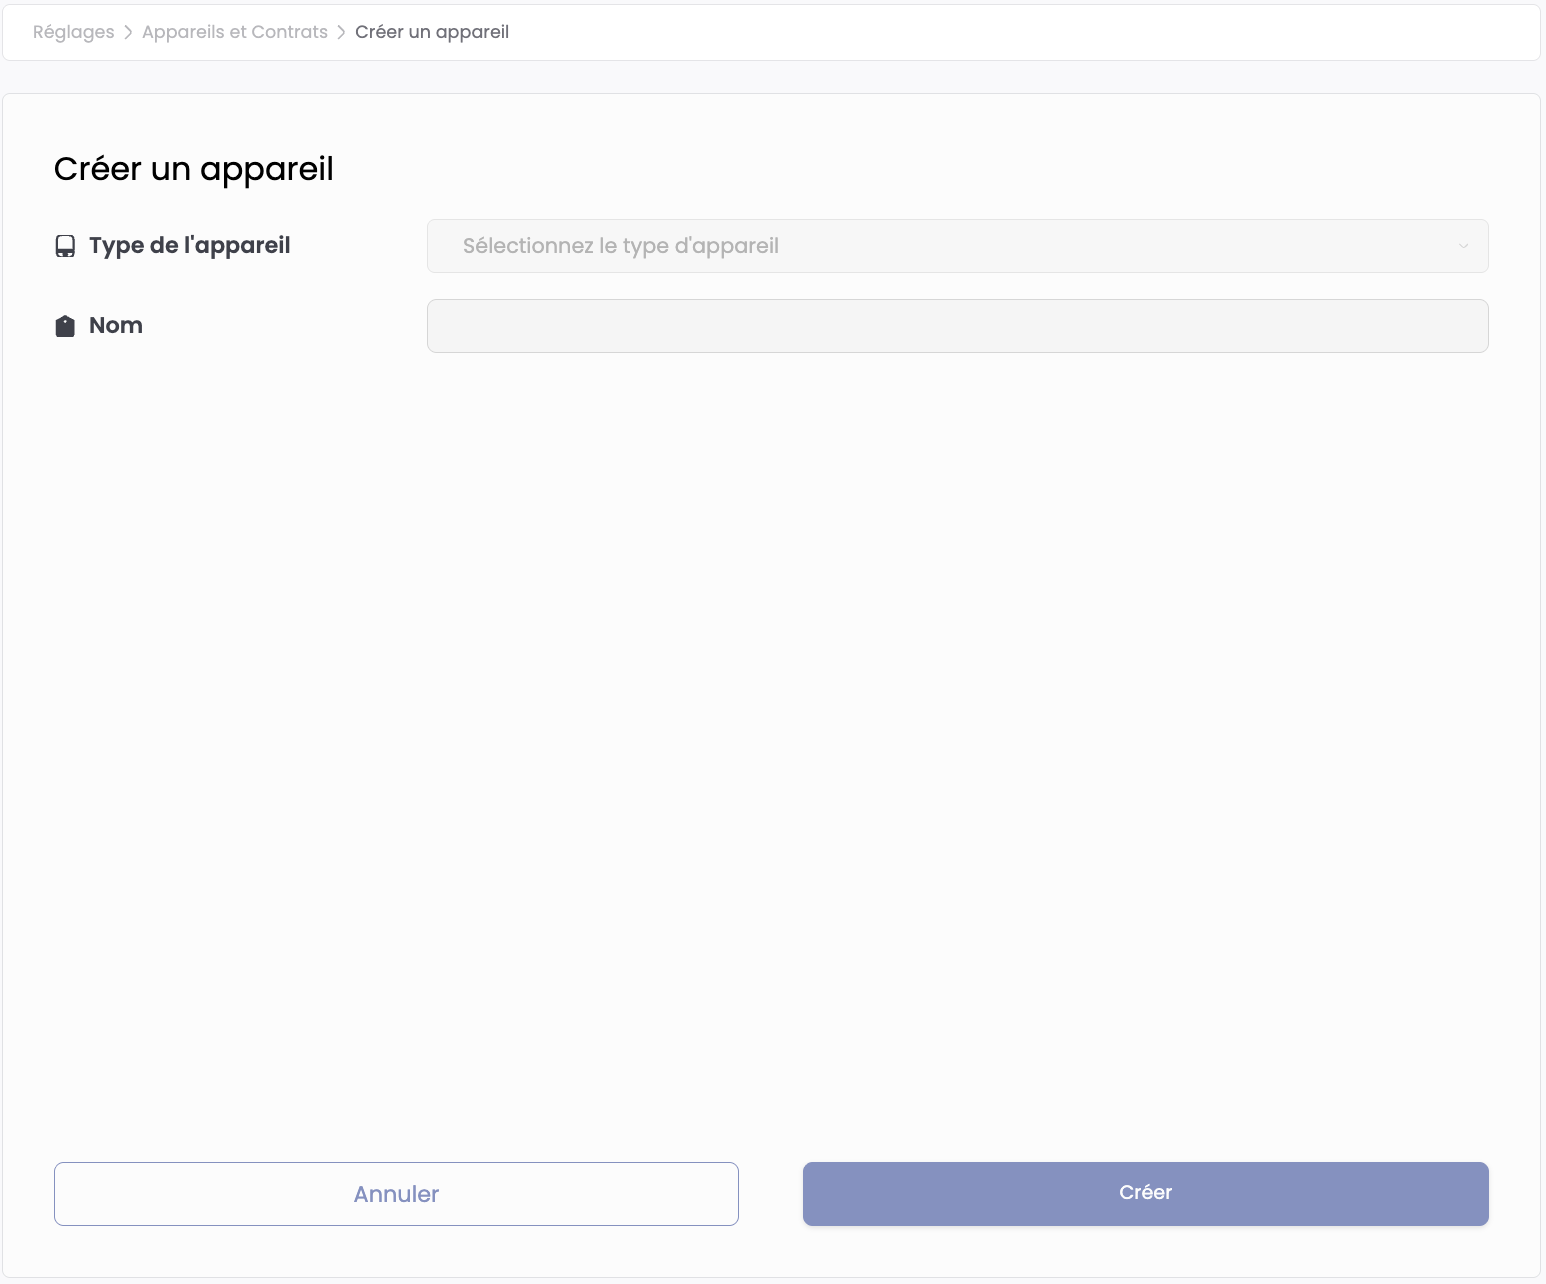Image resolution: width=1546 pixels, height=1284 pixels.
Task: Open the 'Sélectionnez le type d'appareil' selector
Action: click(957, 246)
